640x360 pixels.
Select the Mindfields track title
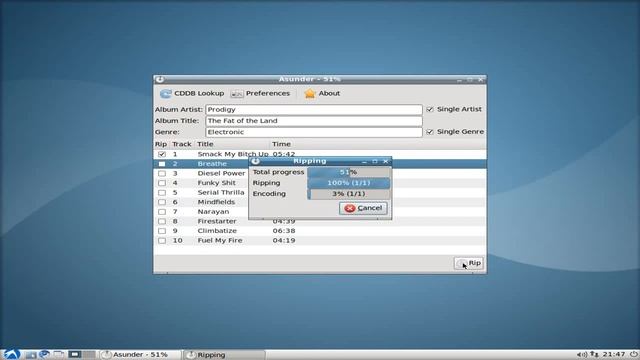point(216,202)
